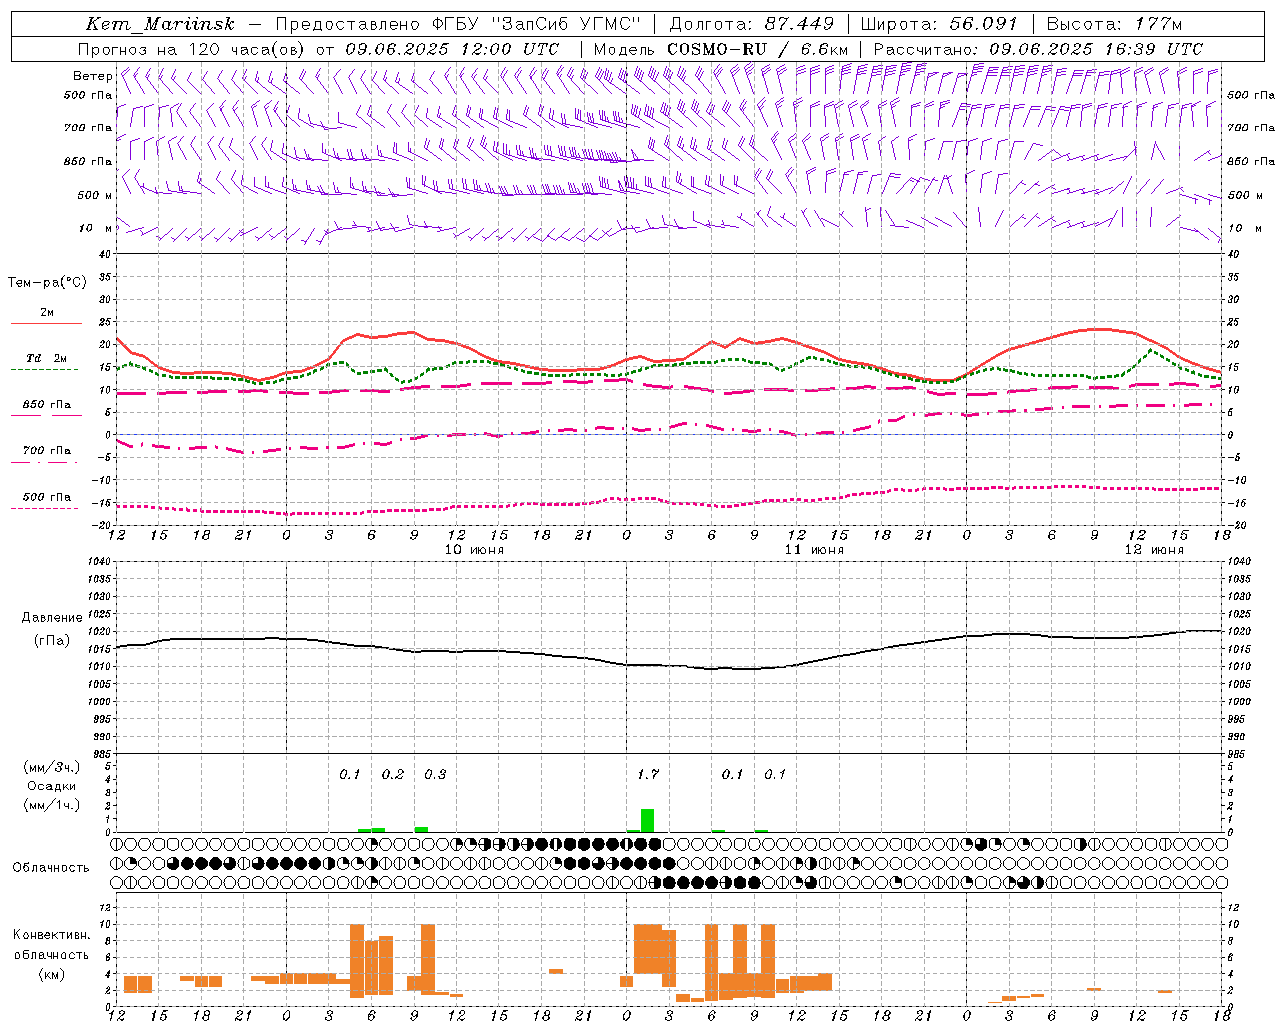The width and height of the screenshot is (1280, 1024).
Task: Click the (мм/3ч.) precipitation unit label
Action: tap(52, 767)
